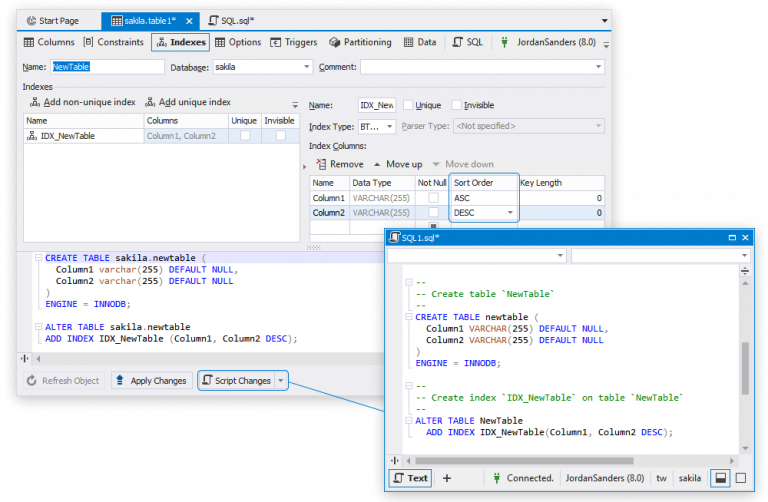Click Refresh Object button
Viewport: 768px width, 502px height.
[x=63, y=381]
